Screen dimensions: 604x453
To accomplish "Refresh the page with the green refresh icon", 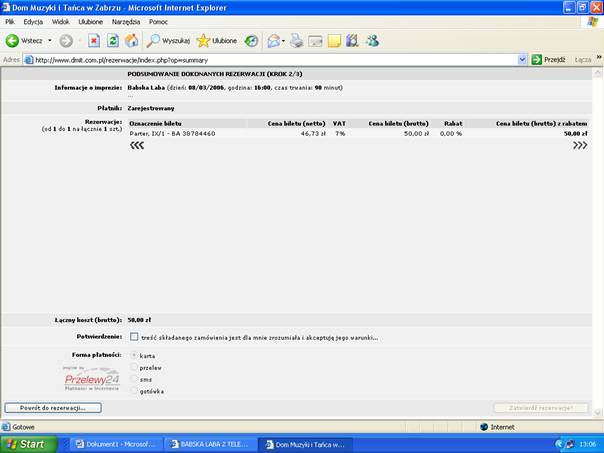I will [x=112, y=41].
